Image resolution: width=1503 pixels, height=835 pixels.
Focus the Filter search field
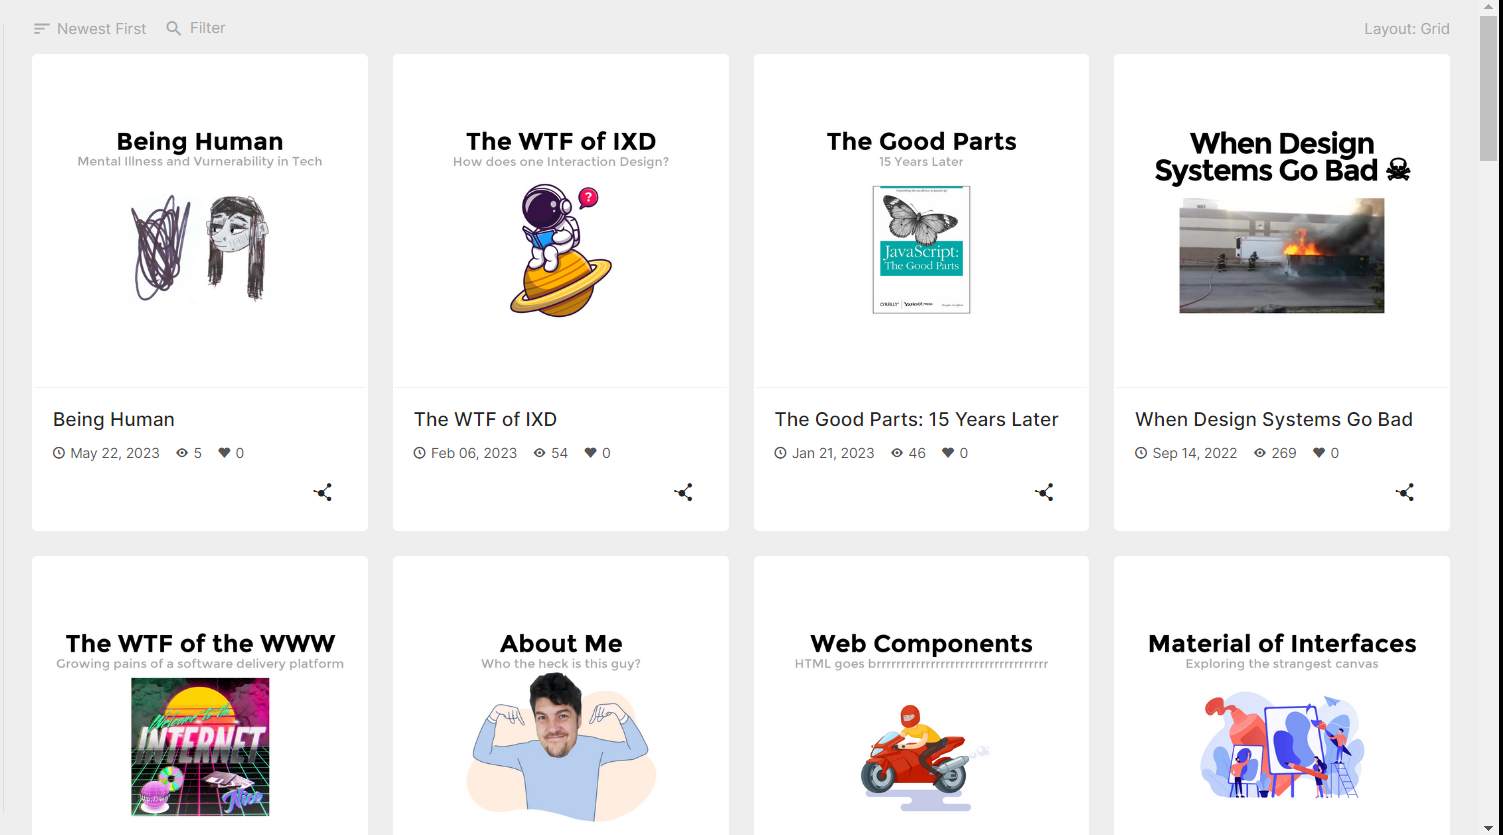tap(208, 28)
